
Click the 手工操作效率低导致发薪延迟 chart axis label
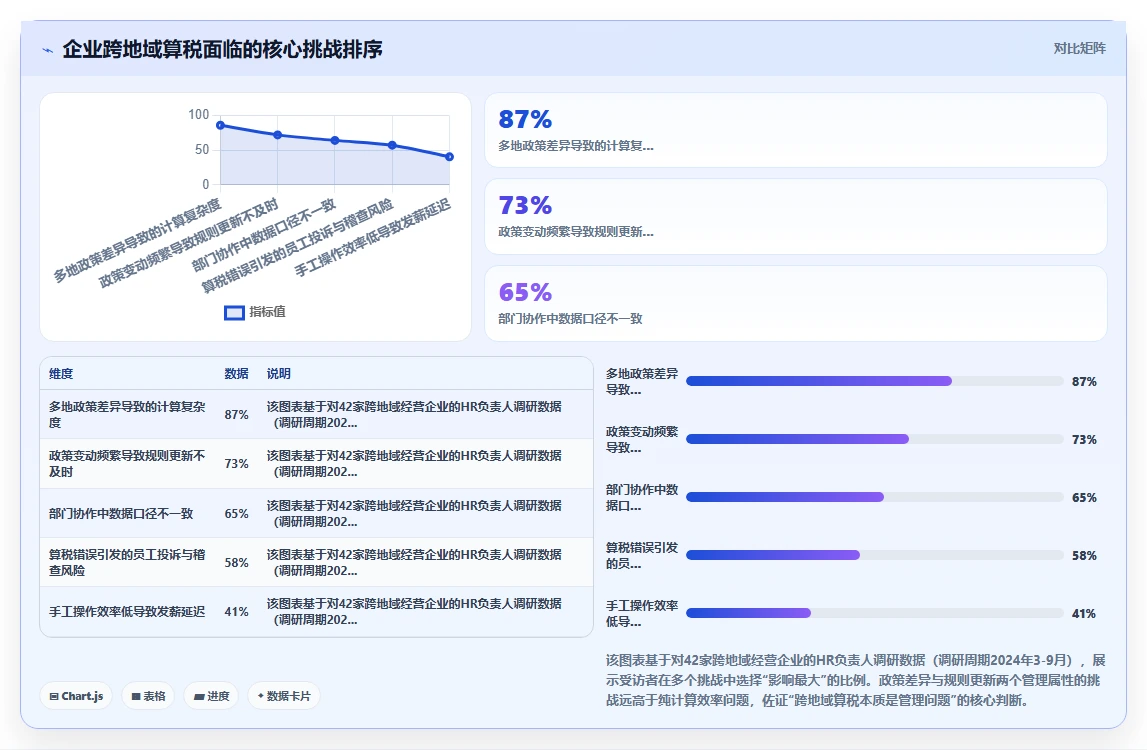[x=372, y=237]
